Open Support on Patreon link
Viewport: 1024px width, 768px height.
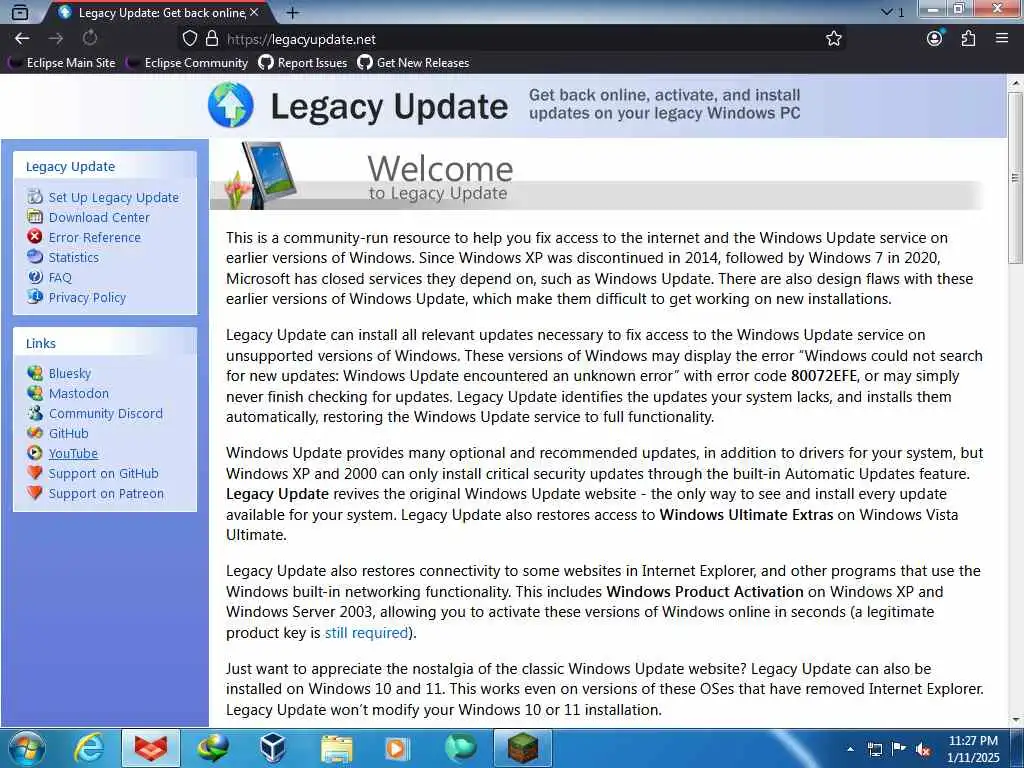tap(106, 494)
